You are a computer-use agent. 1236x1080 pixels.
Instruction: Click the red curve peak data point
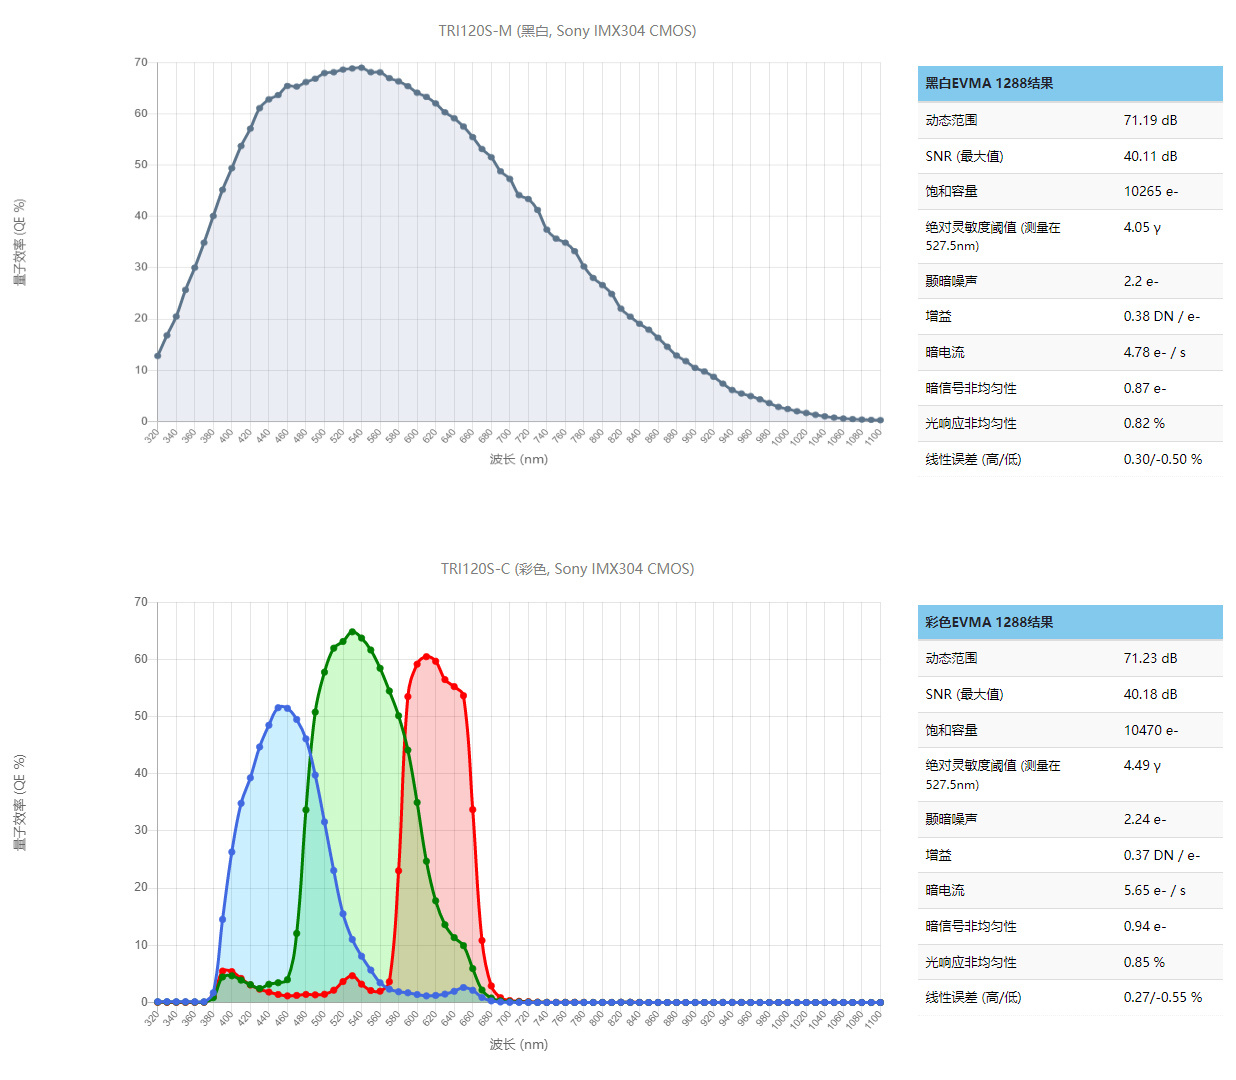click(x=424, y=657)
